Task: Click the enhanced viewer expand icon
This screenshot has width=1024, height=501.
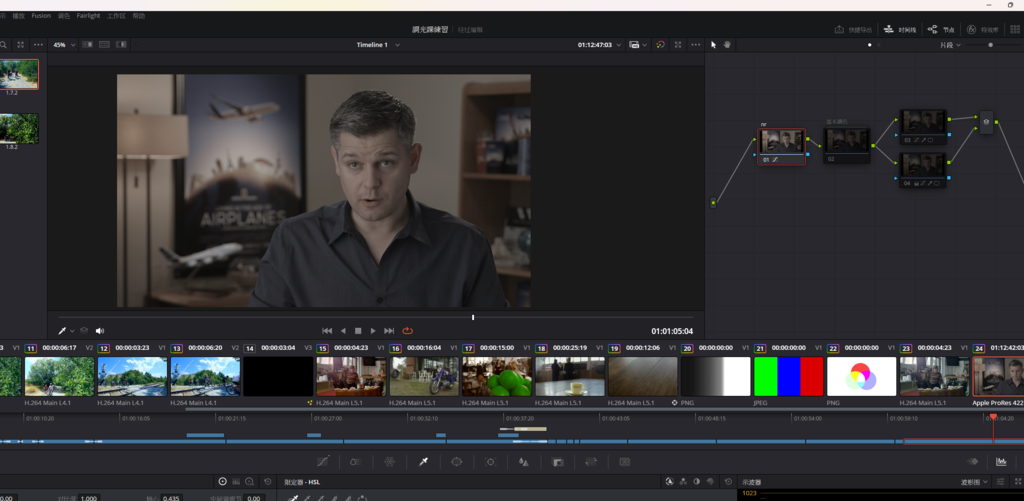Action: [x=678, y=45]
